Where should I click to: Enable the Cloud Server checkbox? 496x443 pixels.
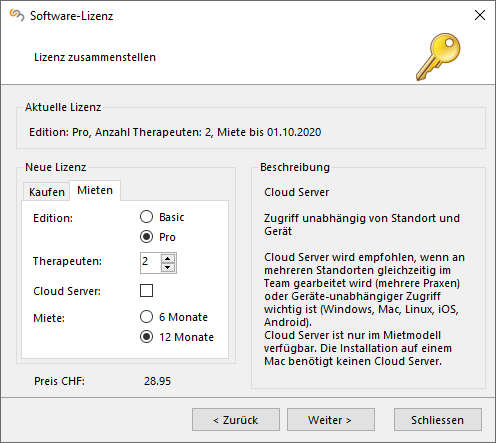tap(146, 291)
